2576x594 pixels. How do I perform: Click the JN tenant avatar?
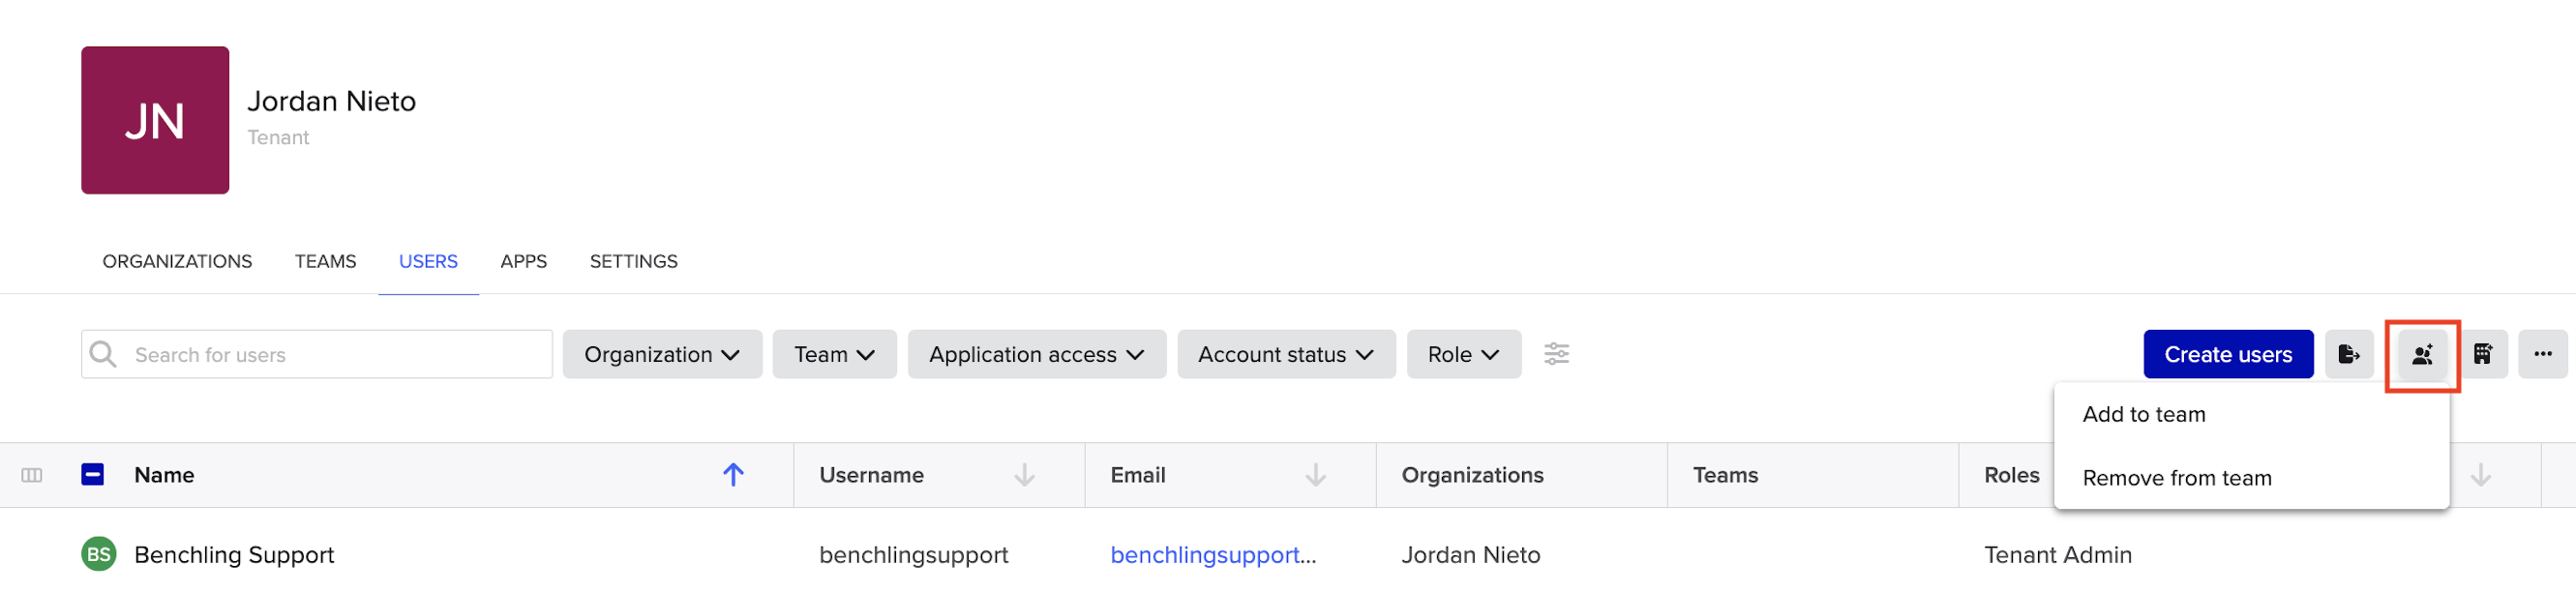[155, 120]
